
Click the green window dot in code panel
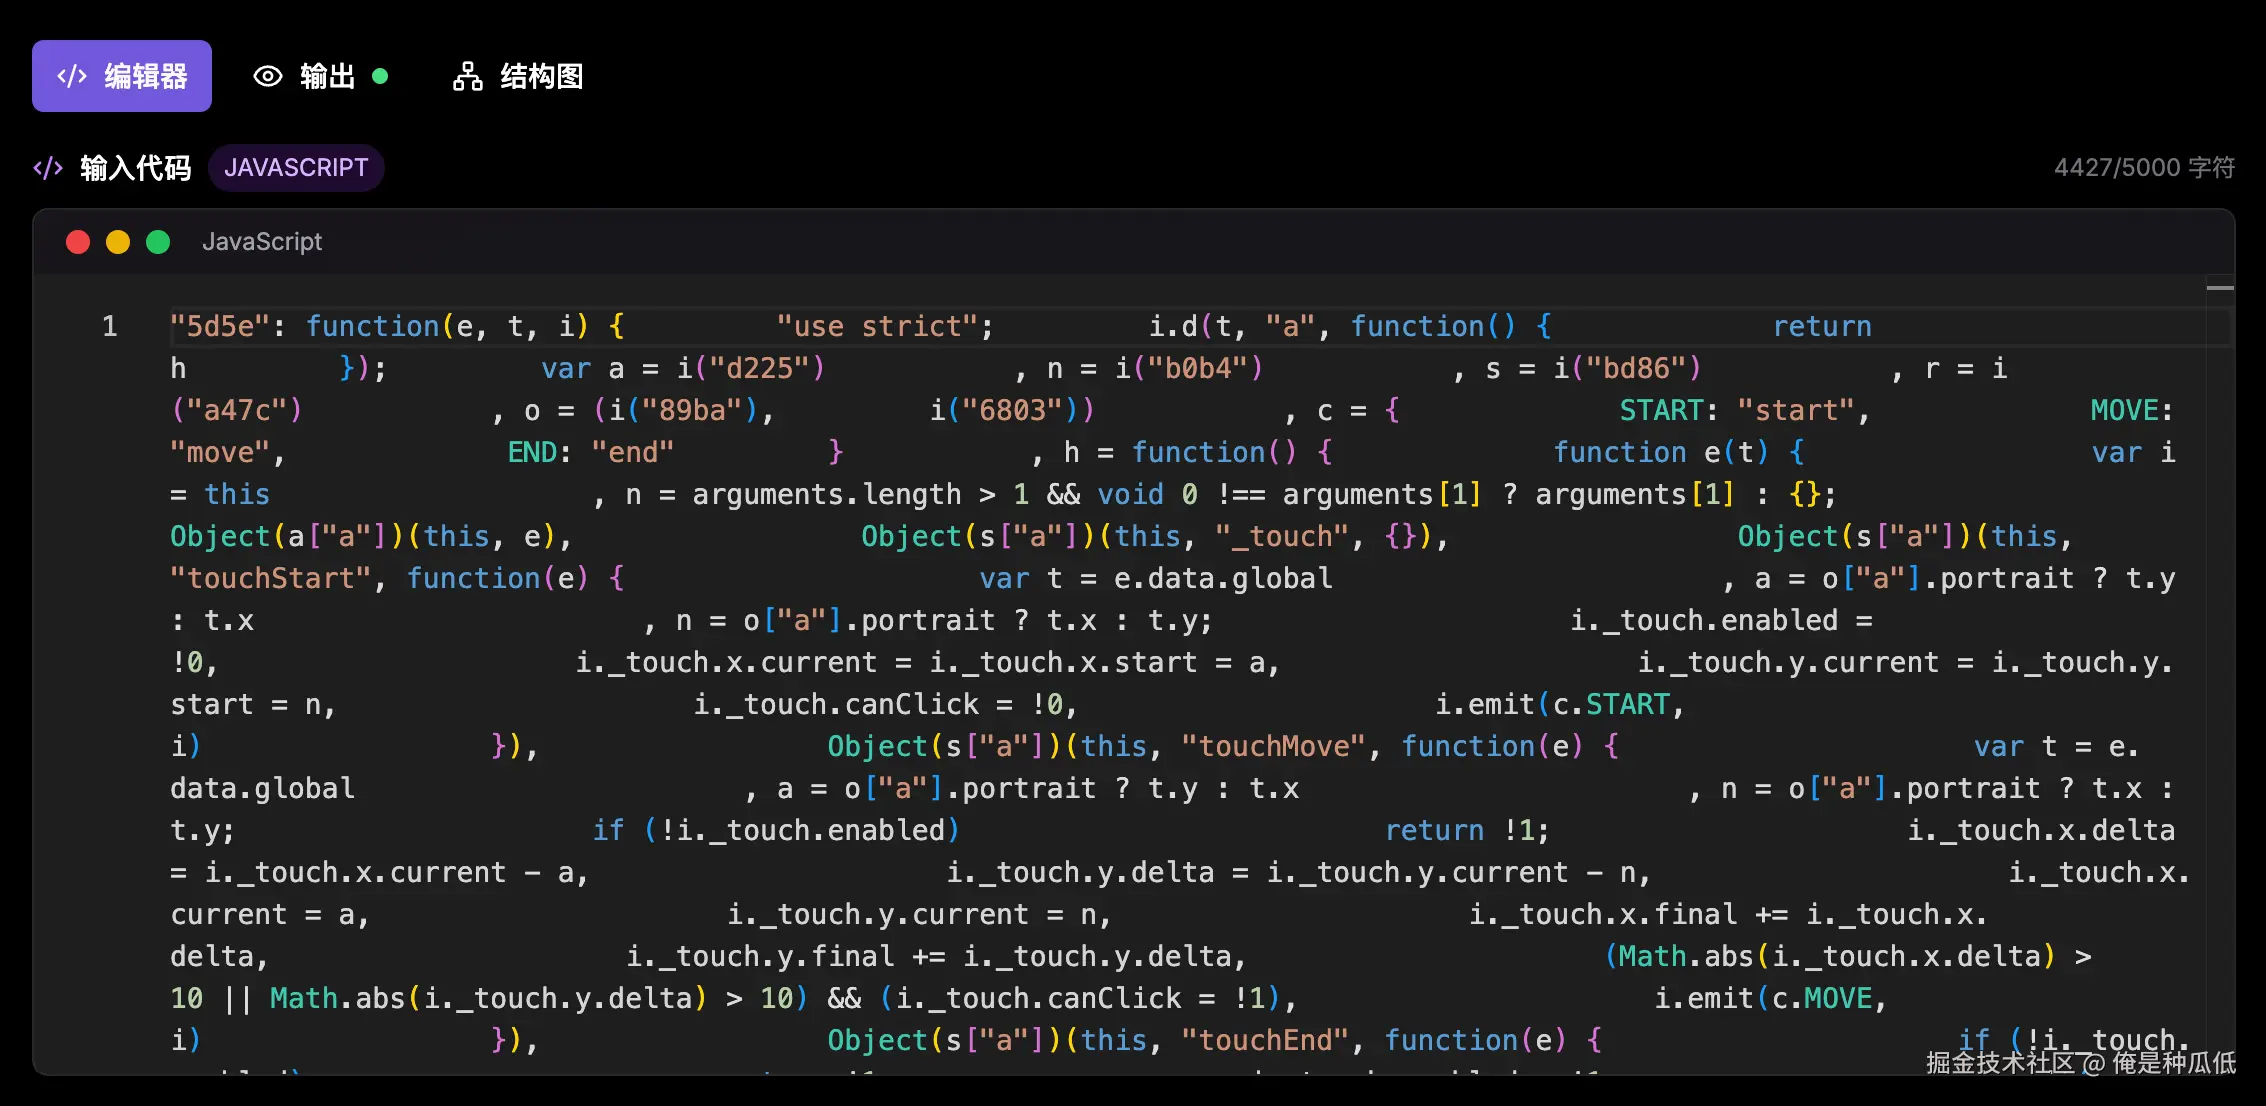point(158,242)
